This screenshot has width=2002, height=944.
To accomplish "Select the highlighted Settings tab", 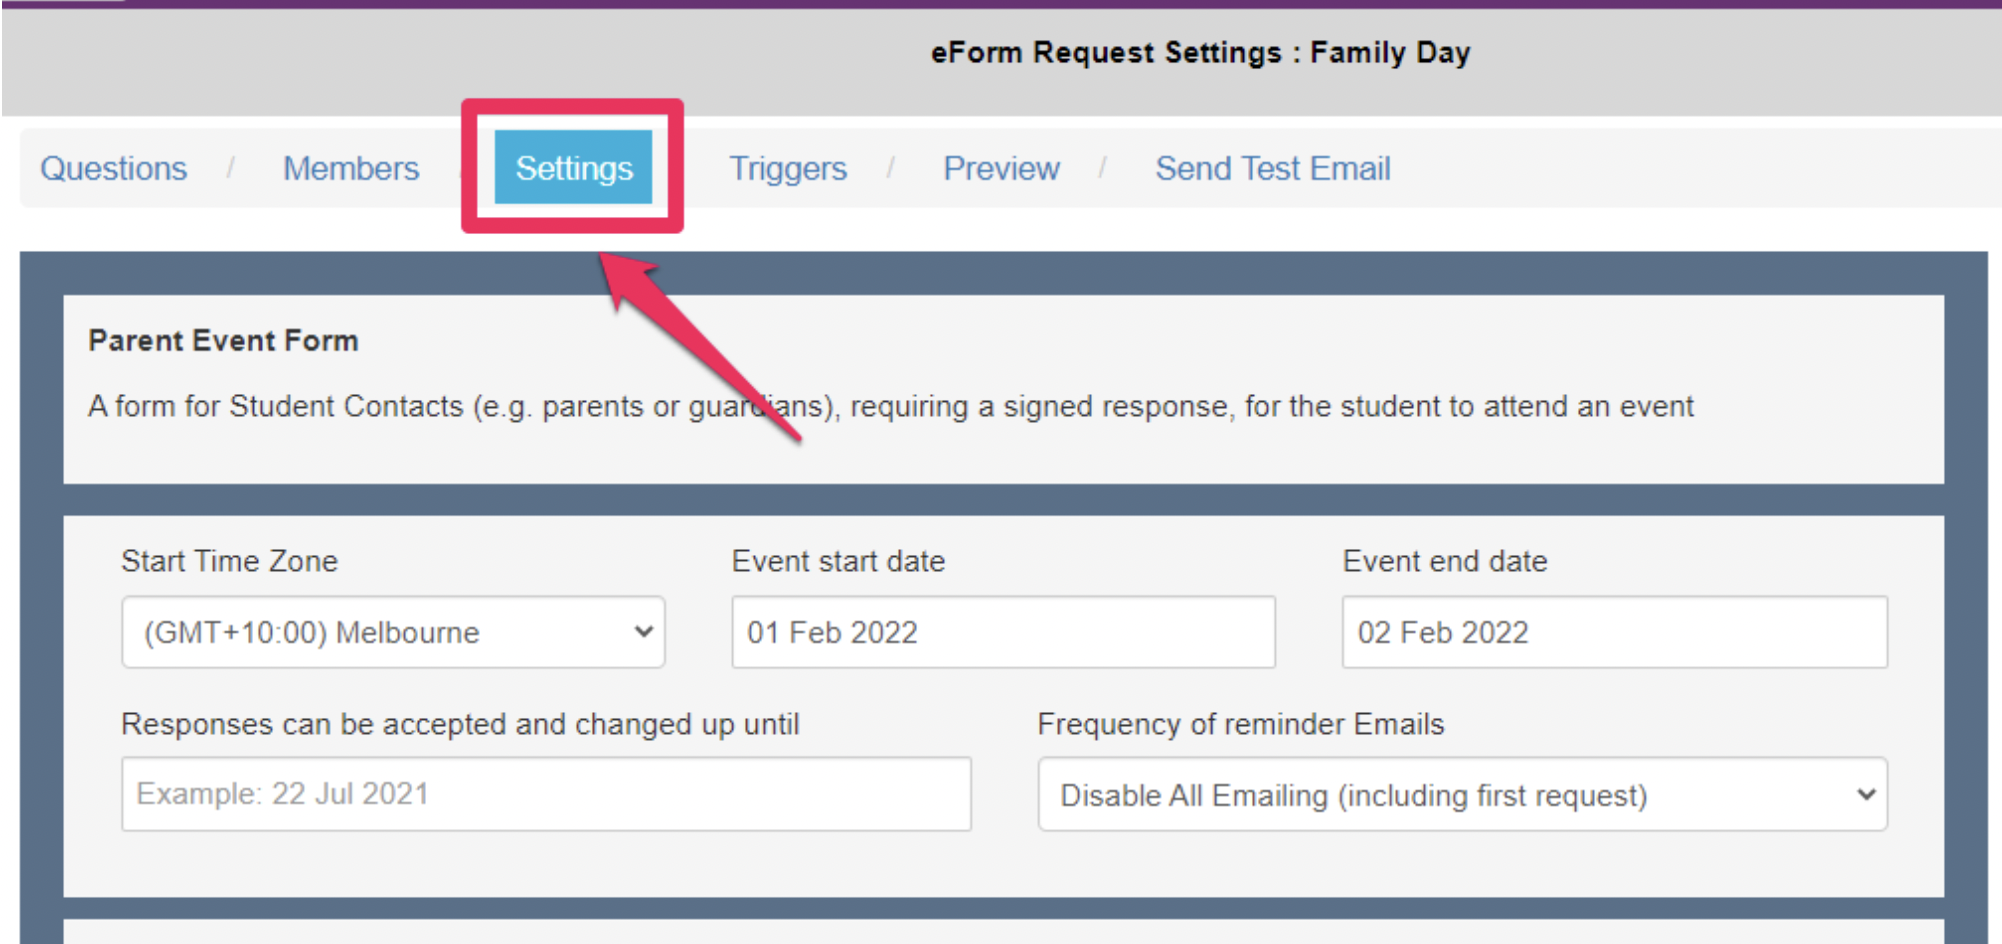I will (573, 168).
